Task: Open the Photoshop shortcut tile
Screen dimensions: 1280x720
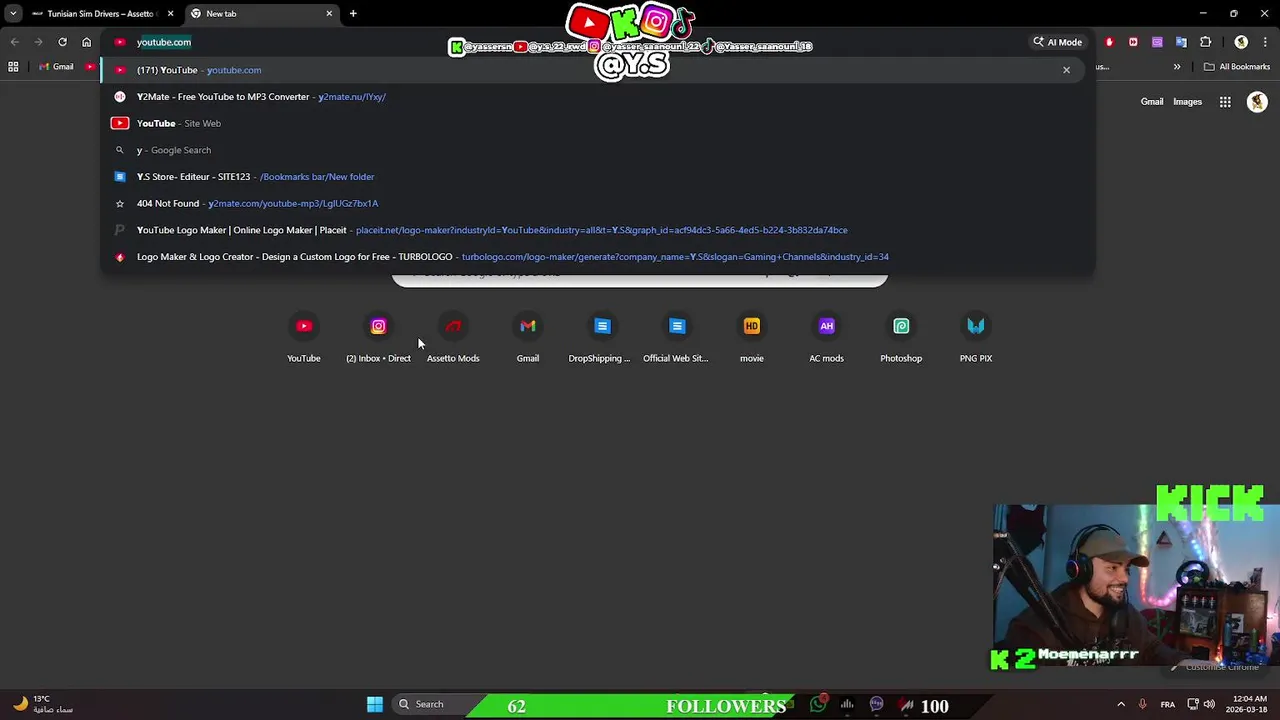Action: pos(901,338)
